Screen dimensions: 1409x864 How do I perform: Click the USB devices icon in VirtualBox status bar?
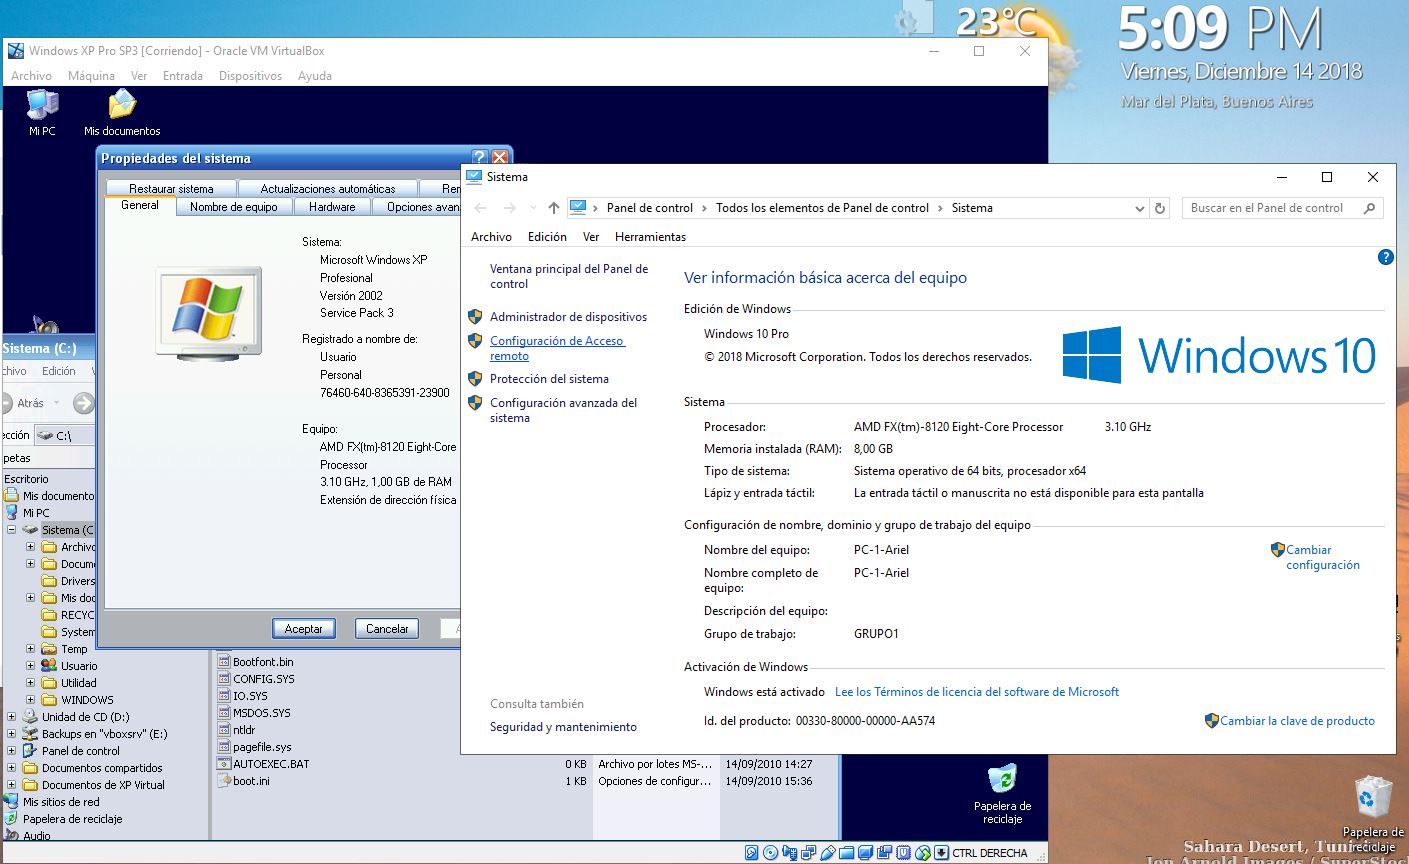tap(828, 853)
